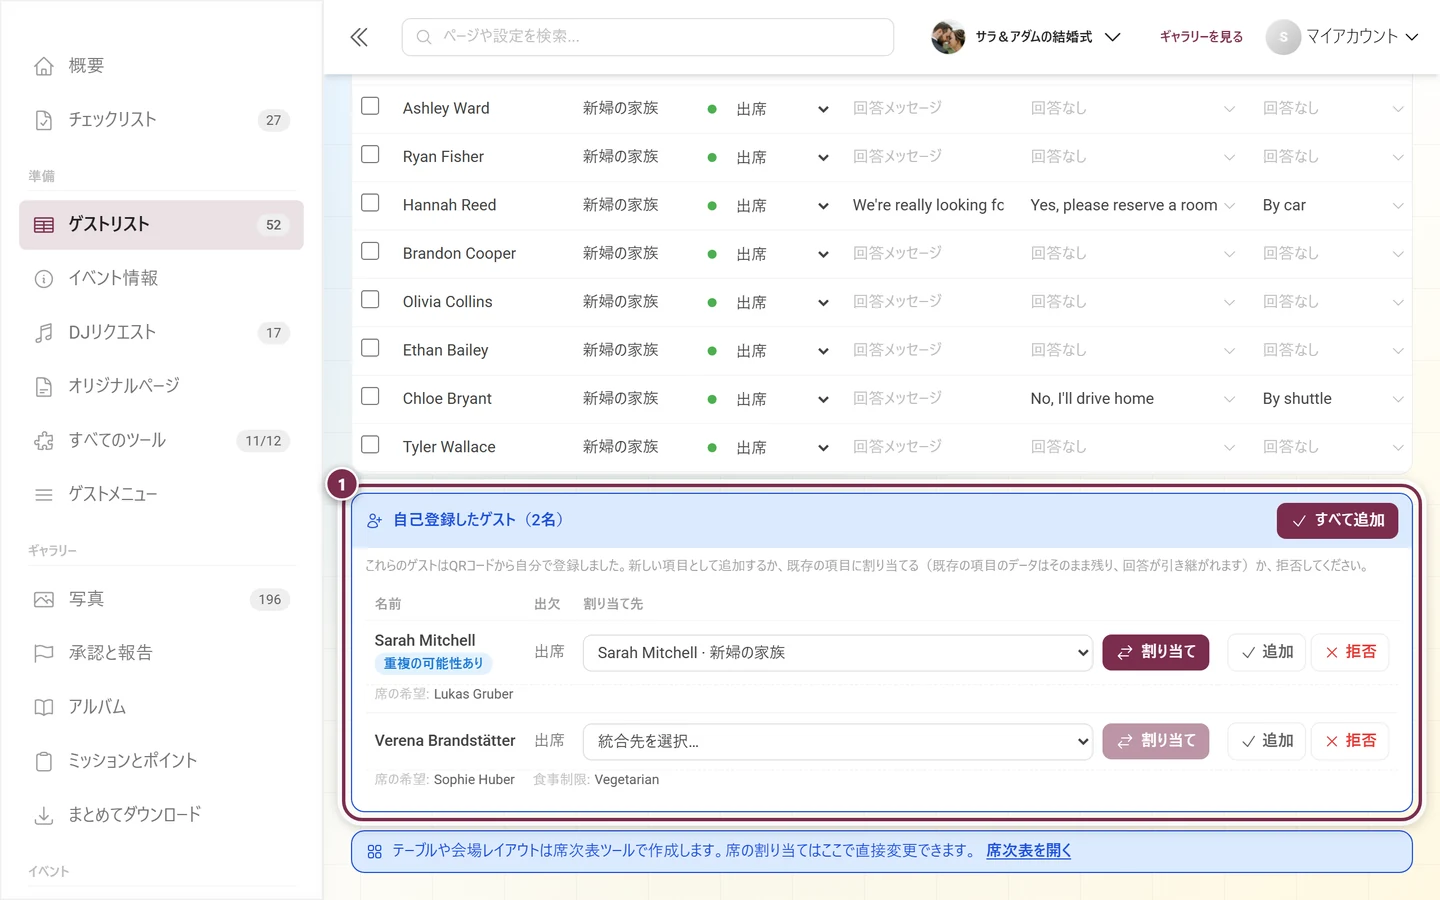
Task: Check the box next to Brandon Cooper
Action: click(x=370, y=251)
